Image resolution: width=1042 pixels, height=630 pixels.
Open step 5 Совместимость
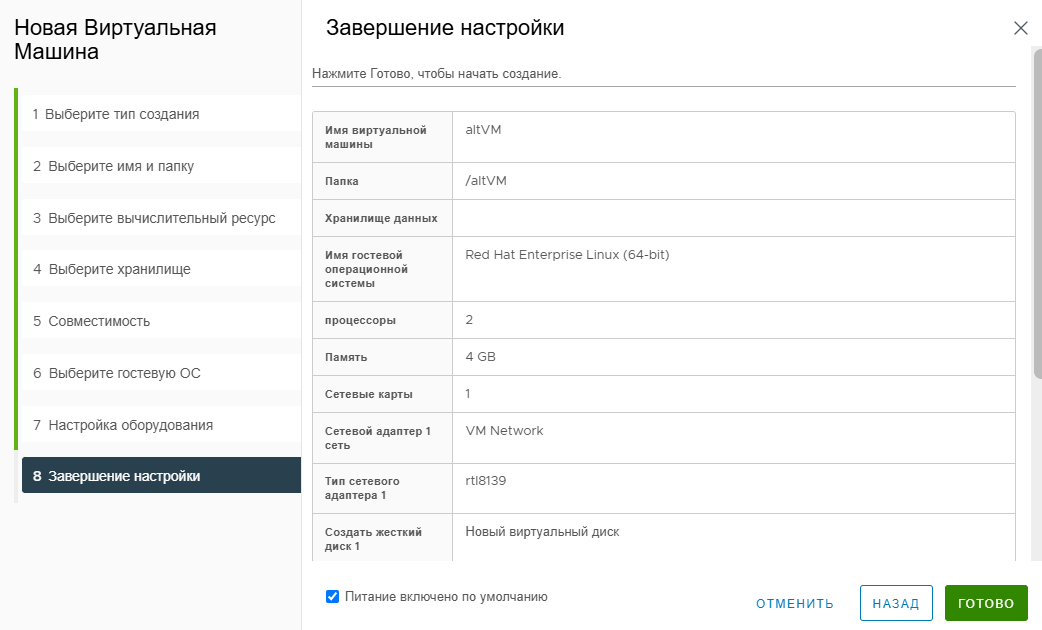(161, 320)
